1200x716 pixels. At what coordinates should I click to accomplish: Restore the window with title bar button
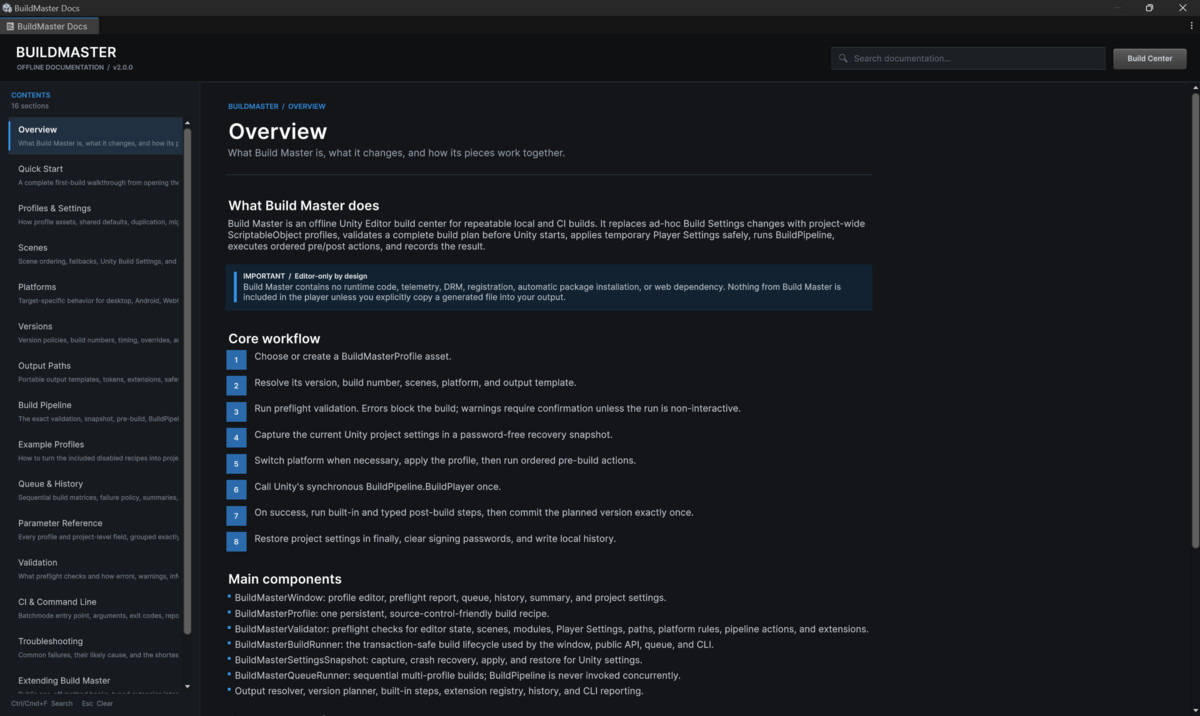pyautogui.click(x=1149, y=8)
